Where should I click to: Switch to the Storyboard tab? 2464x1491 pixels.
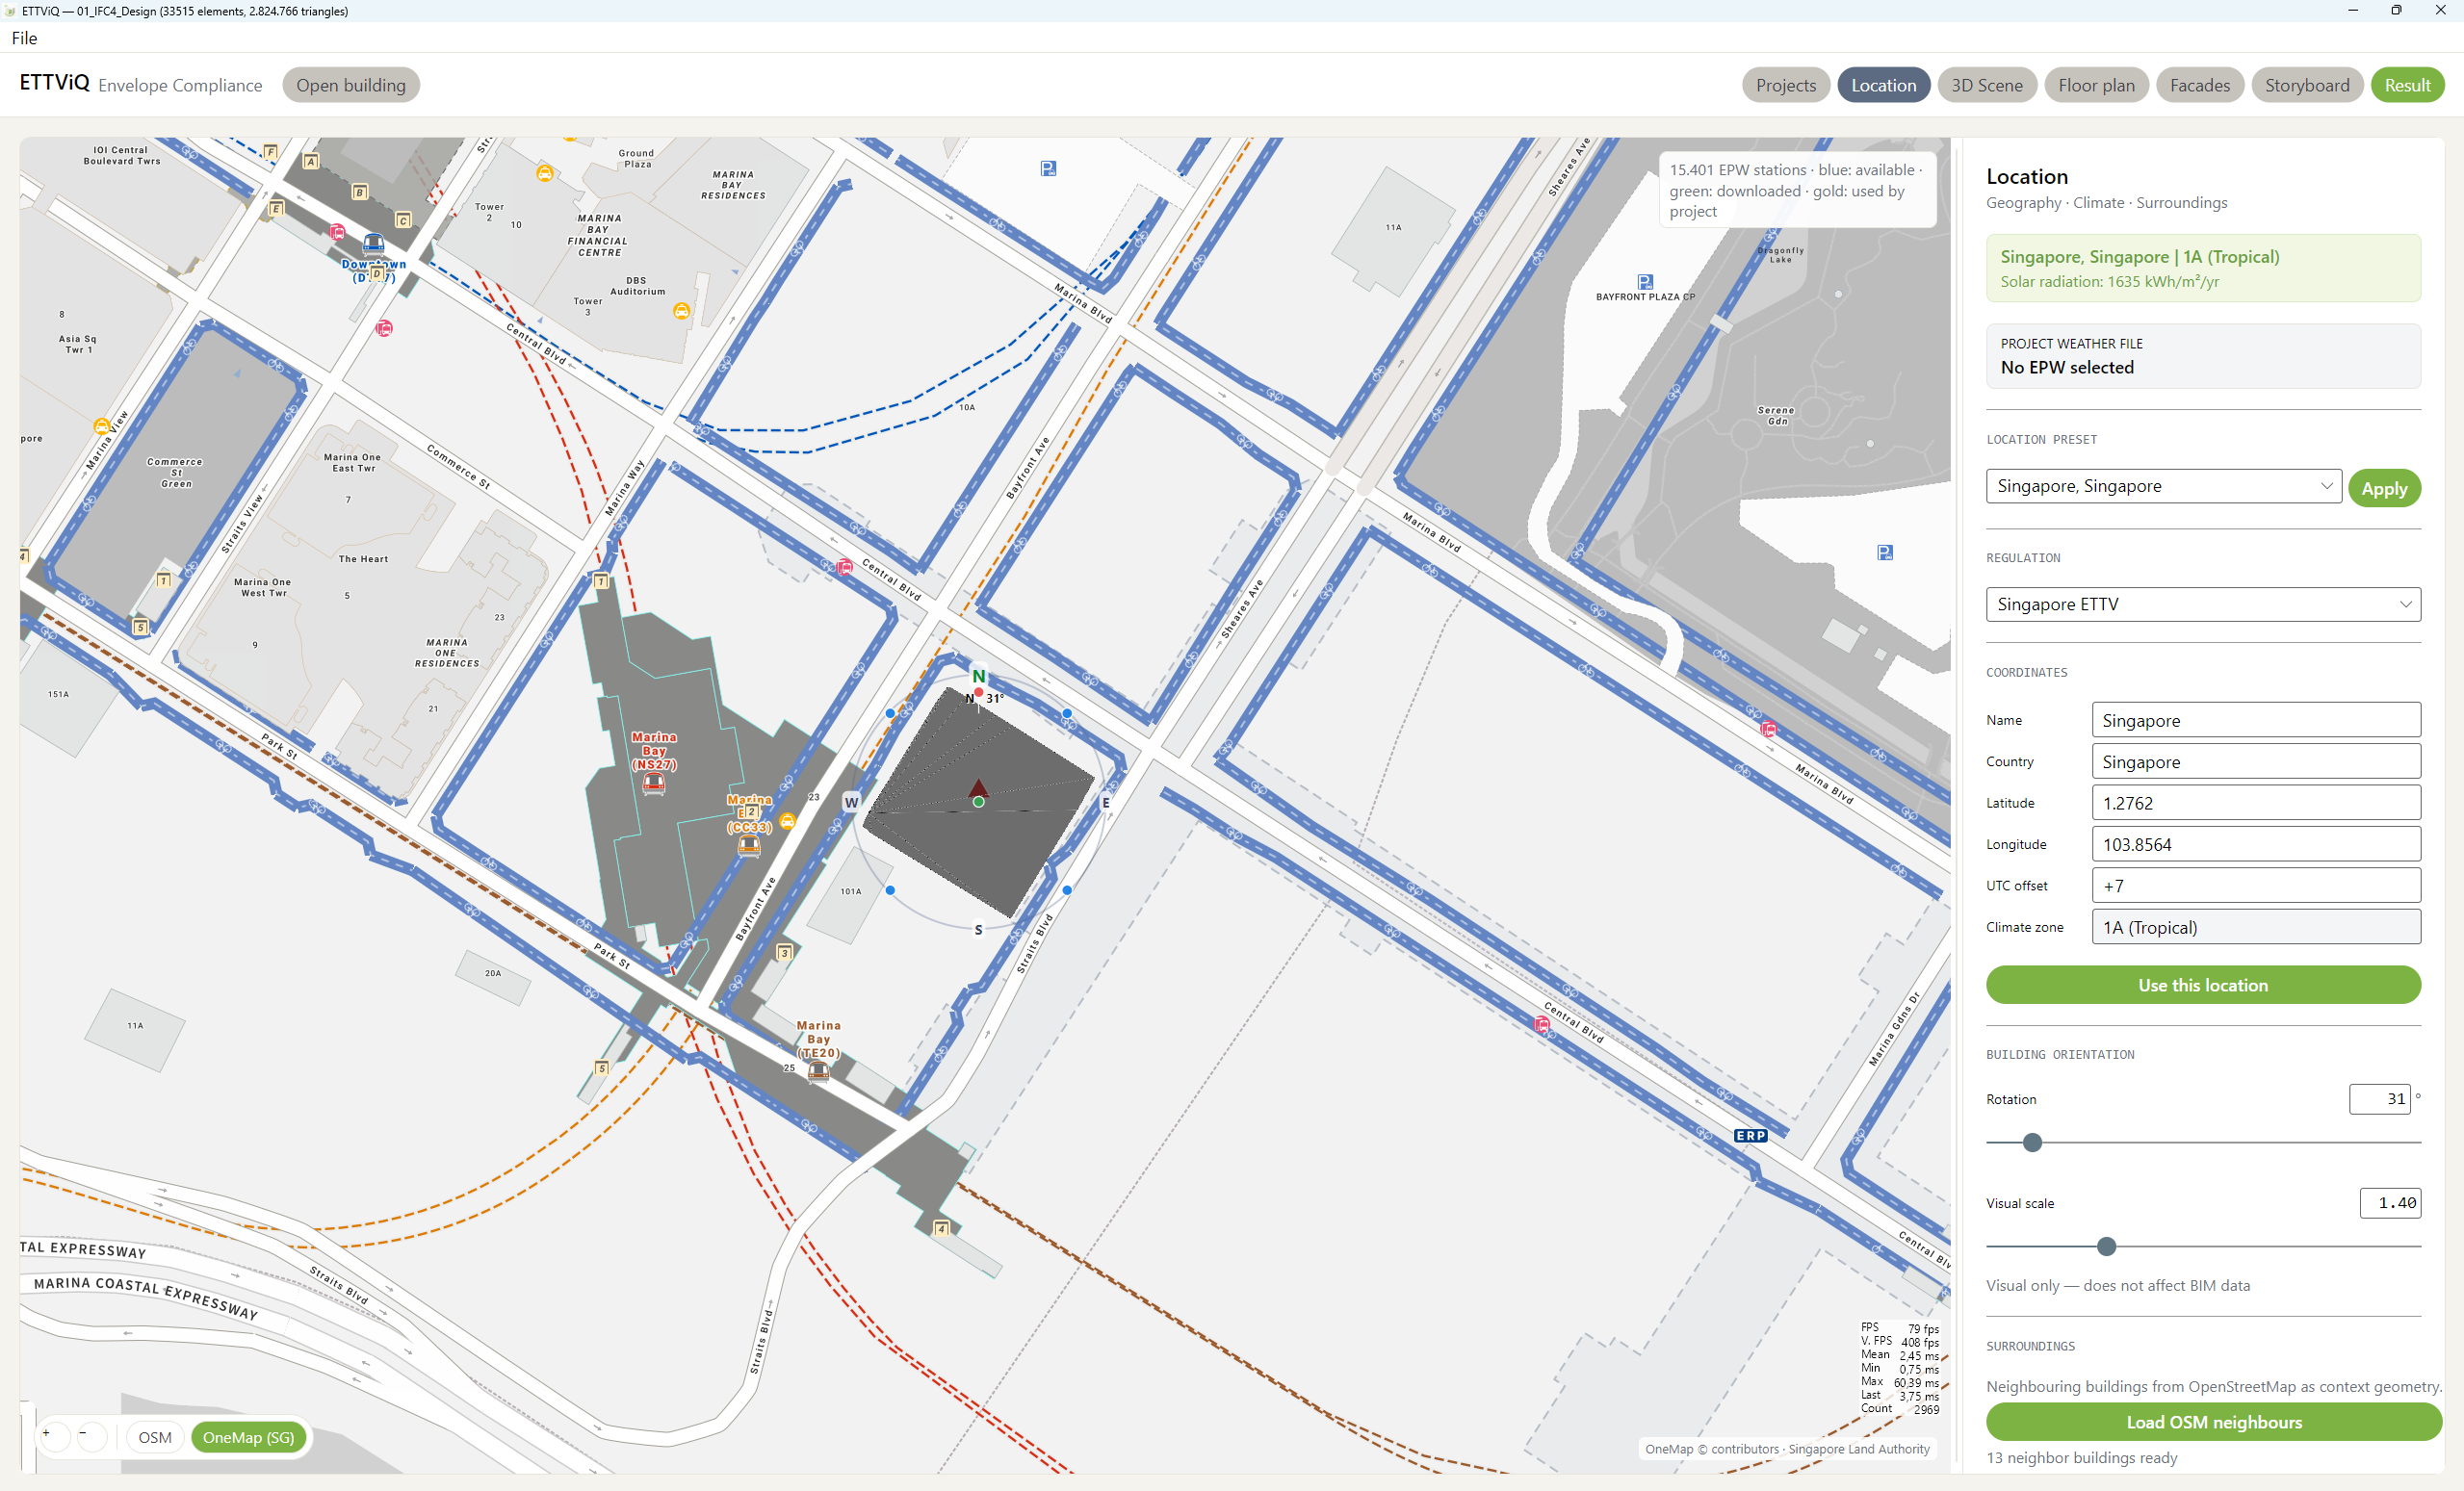coord(2307,85)
